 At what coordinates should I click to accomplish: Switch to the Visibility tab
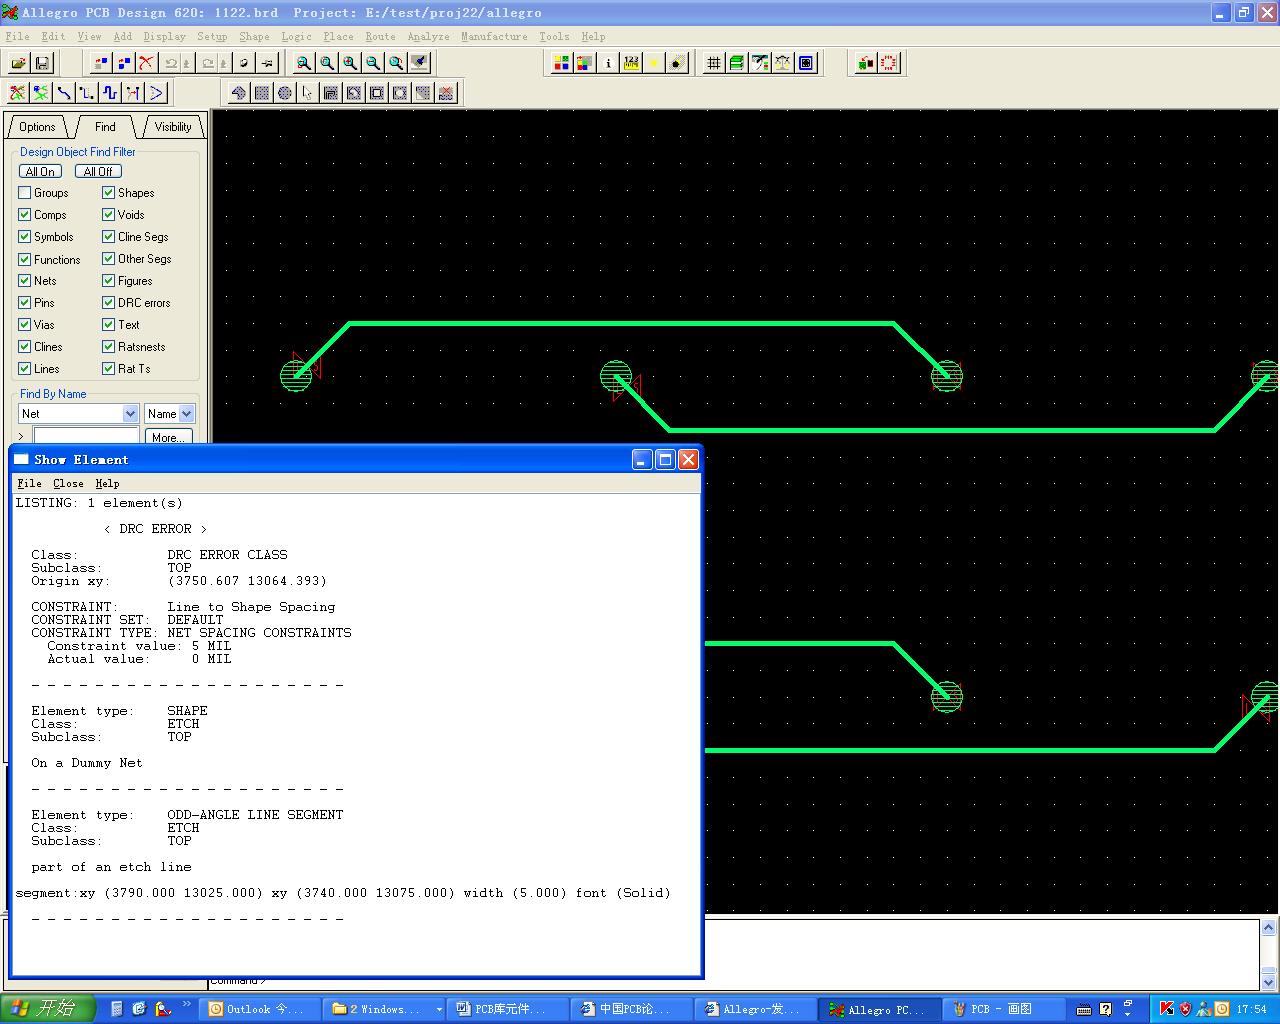[x=173, y=127]
